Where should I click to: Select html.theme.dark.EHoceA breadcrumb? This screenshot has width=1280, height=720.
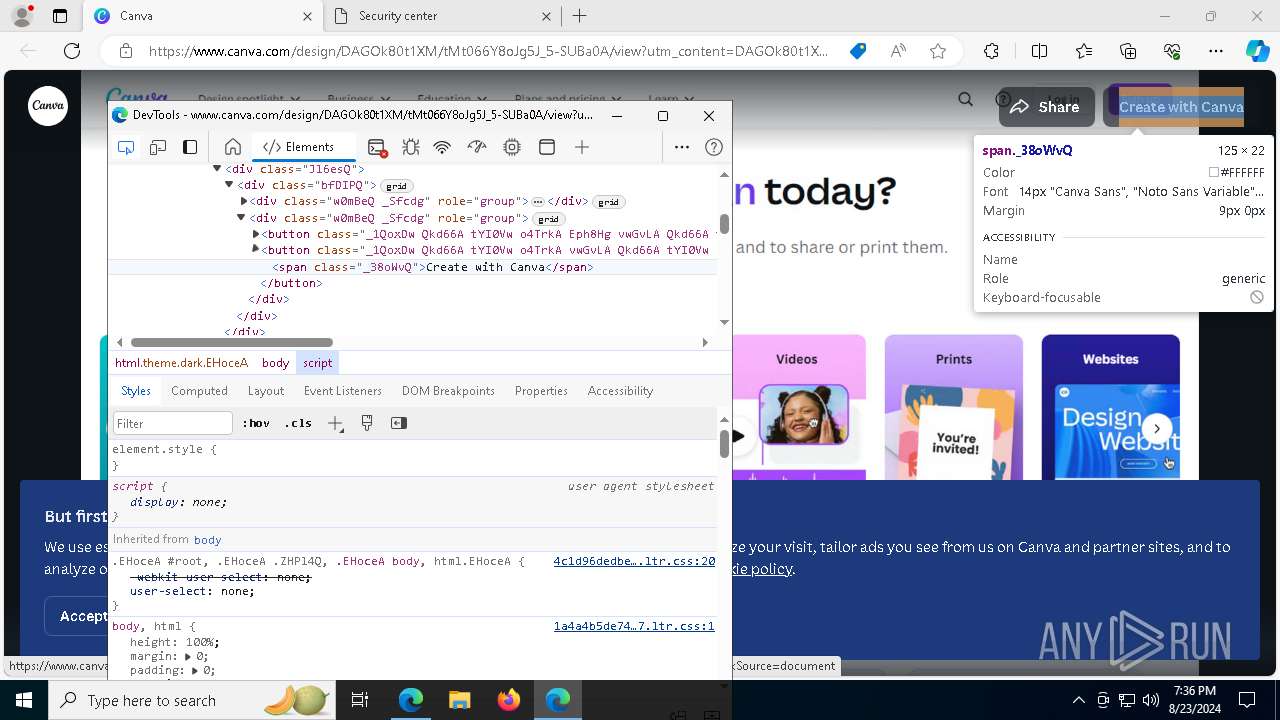click(x=181, y=363)
